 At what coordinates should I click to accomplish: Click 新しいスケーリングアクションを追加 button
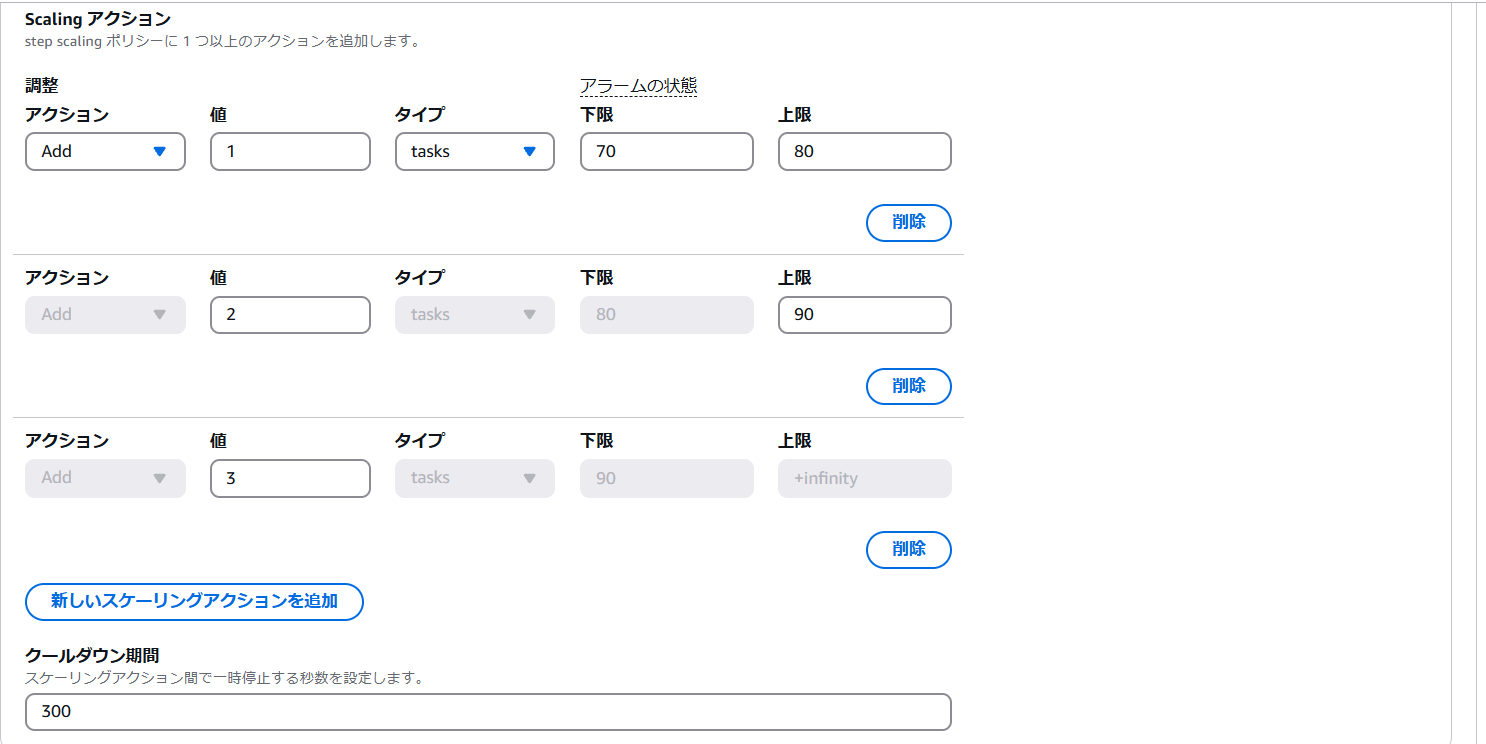click(194, 602)
